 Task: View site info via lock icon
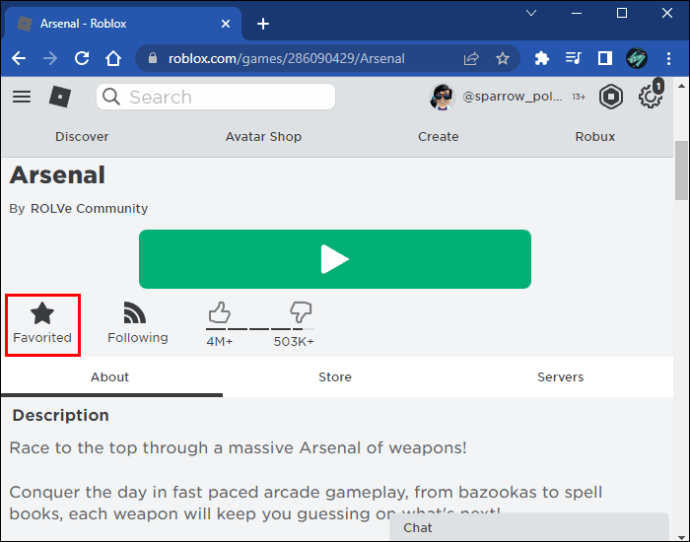(x=153, y=58)
